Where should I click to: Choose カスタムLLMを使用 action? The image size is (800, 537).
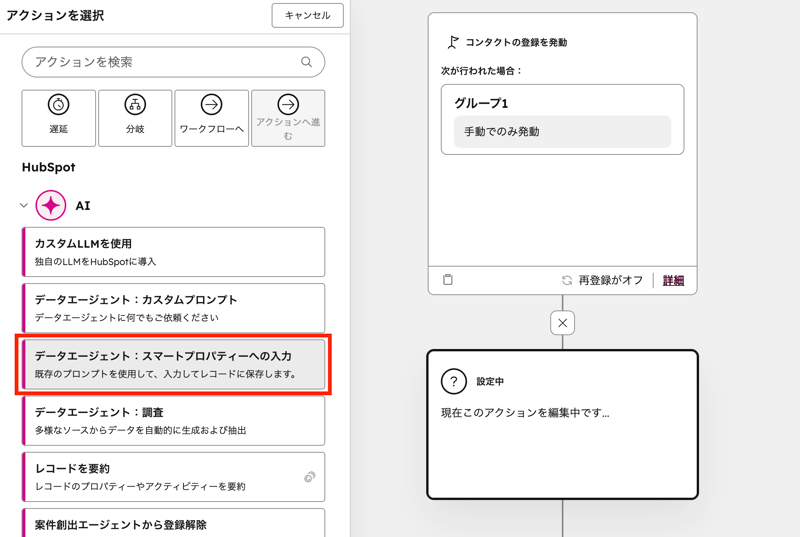pyautogui.click(x=173, y=252)
